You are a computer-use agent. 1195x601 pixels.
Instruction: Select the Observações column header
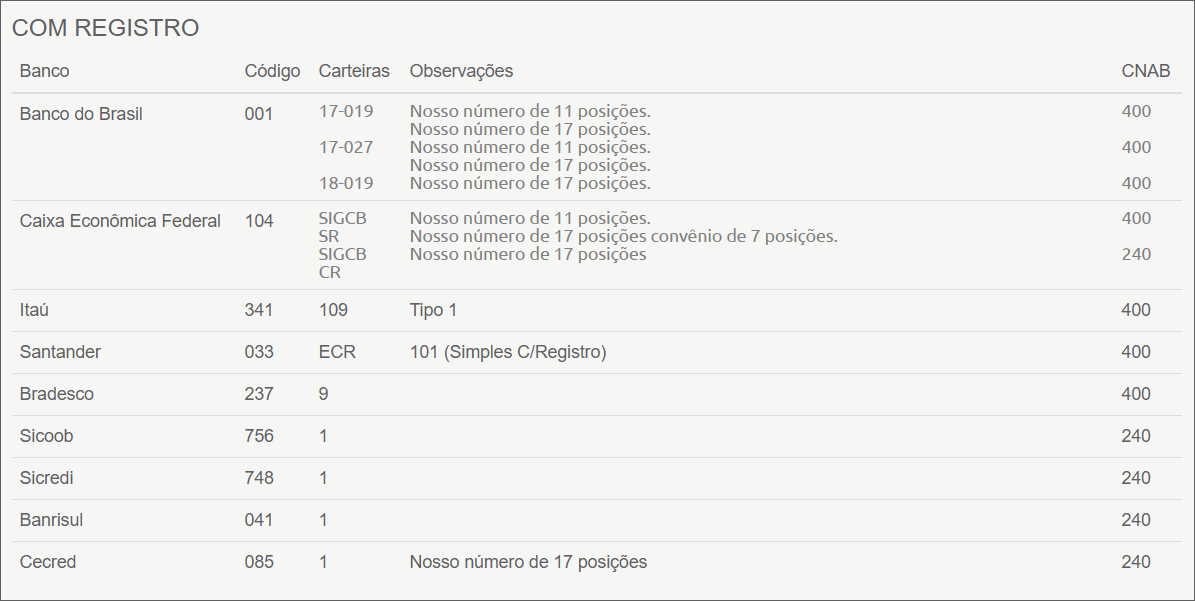[x=461, y=71]
